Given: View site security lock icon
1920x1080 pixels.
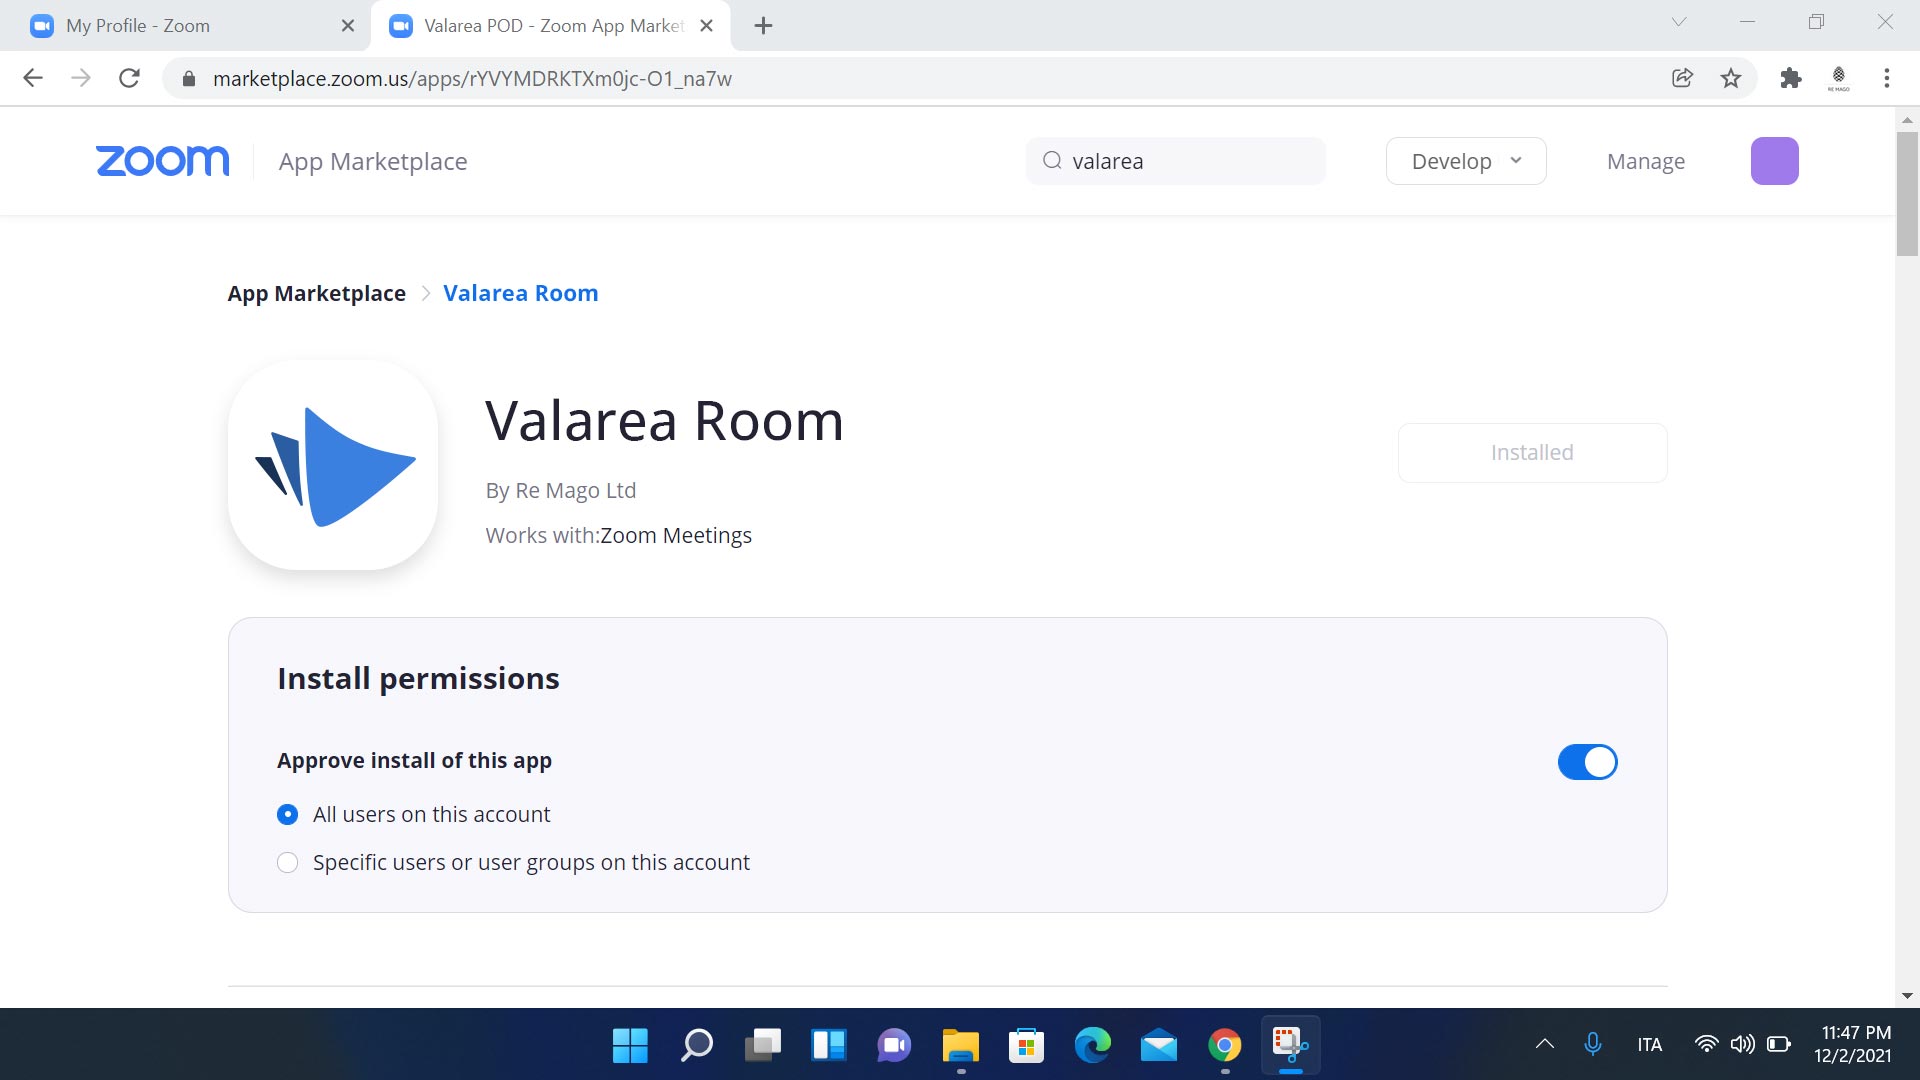Looking at the screenshot, I should tap(189, 78).
